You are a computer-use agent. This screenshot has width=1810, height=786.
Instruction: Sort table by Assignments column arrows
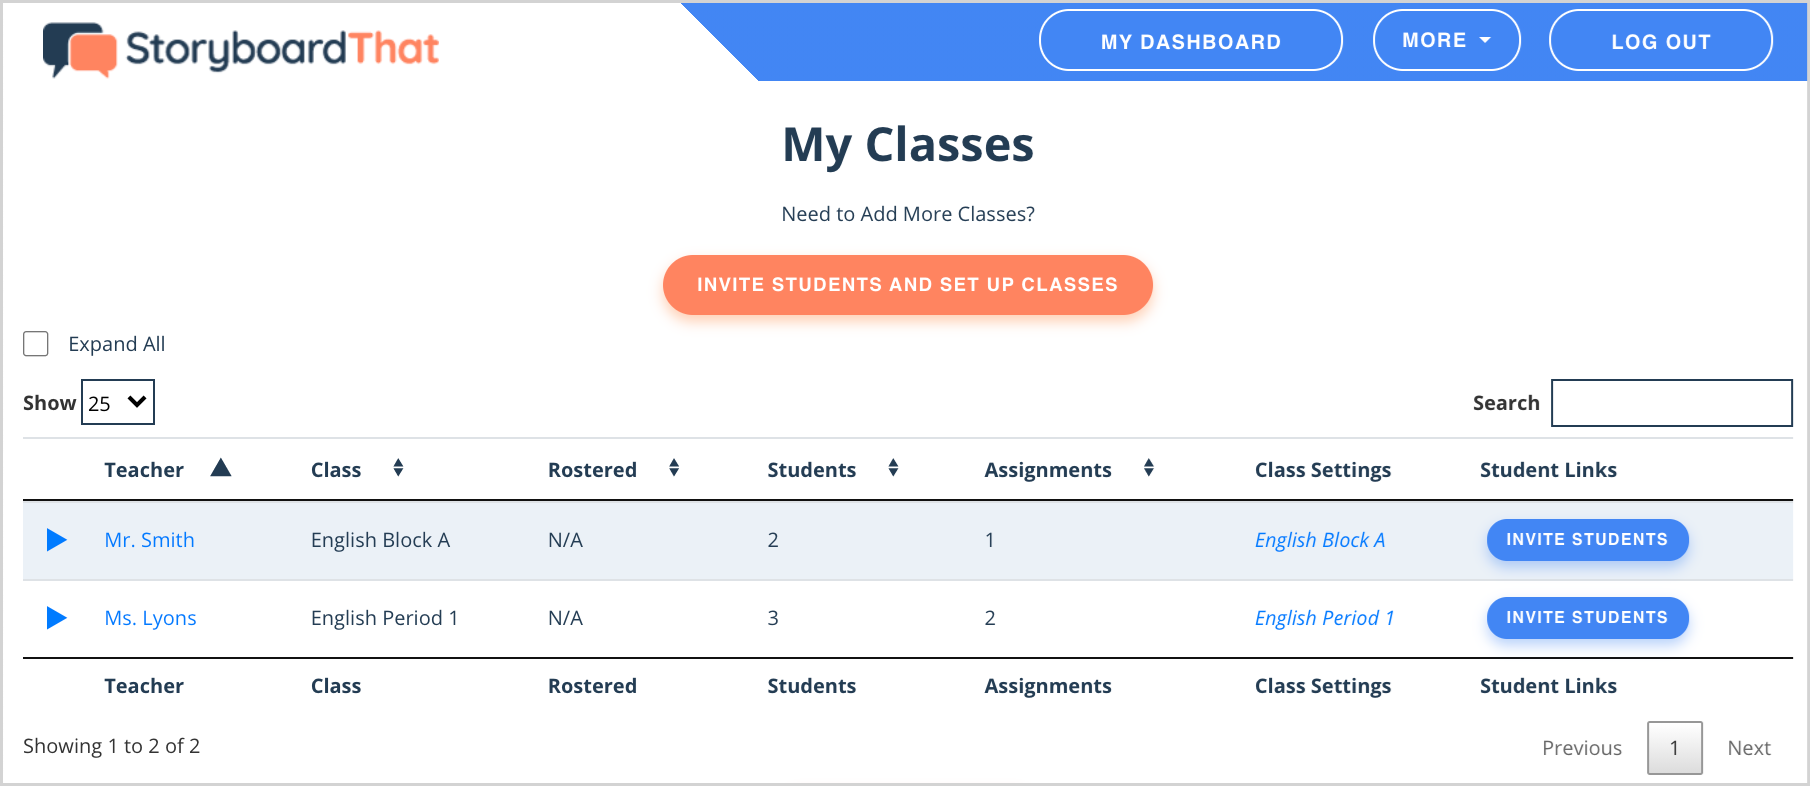pyautogui.click(x=1149, y=468)
